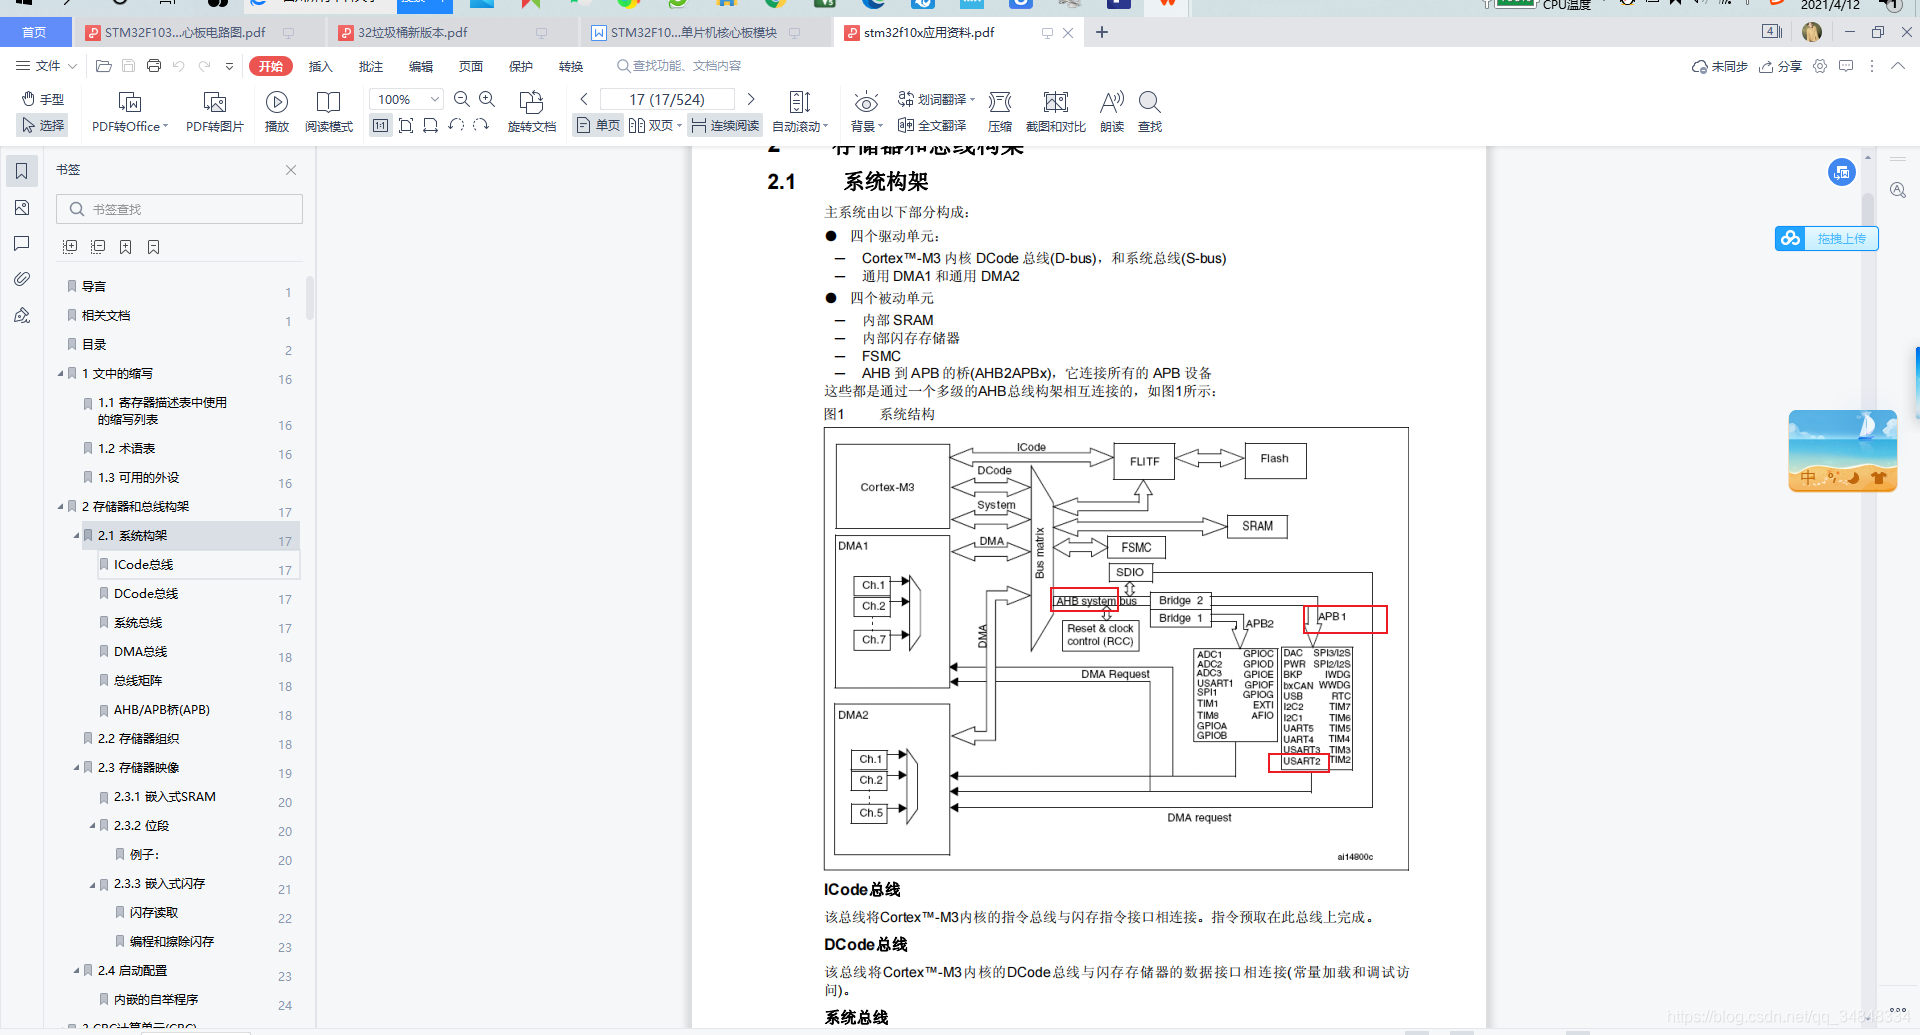Click the zoom in magnifier icon
Image resolution: width=1920 pixels, height=1035 pixels.
click(x=487, y=99)
